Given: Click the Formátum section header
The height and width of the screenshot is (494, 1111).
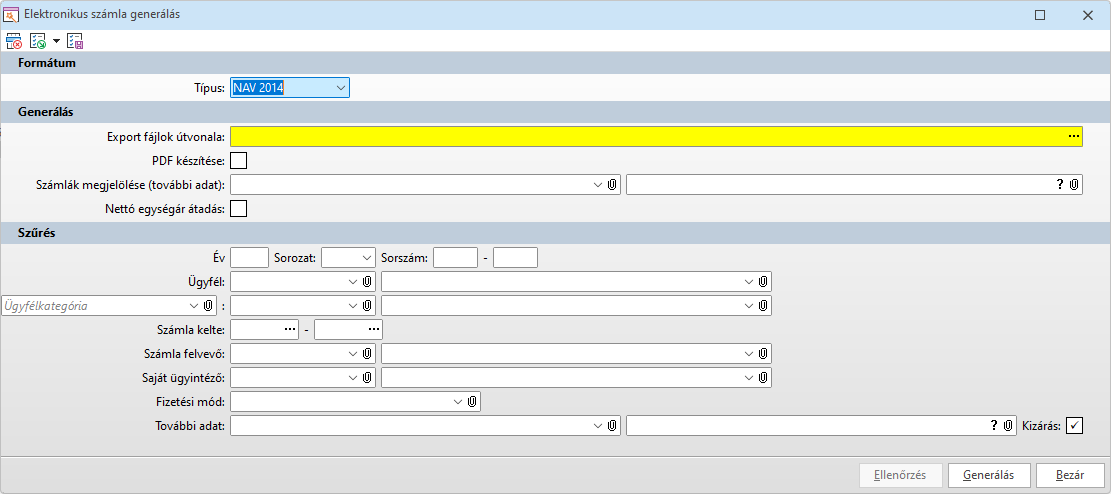Looking at the screenshot, I should tap(556, 63).
